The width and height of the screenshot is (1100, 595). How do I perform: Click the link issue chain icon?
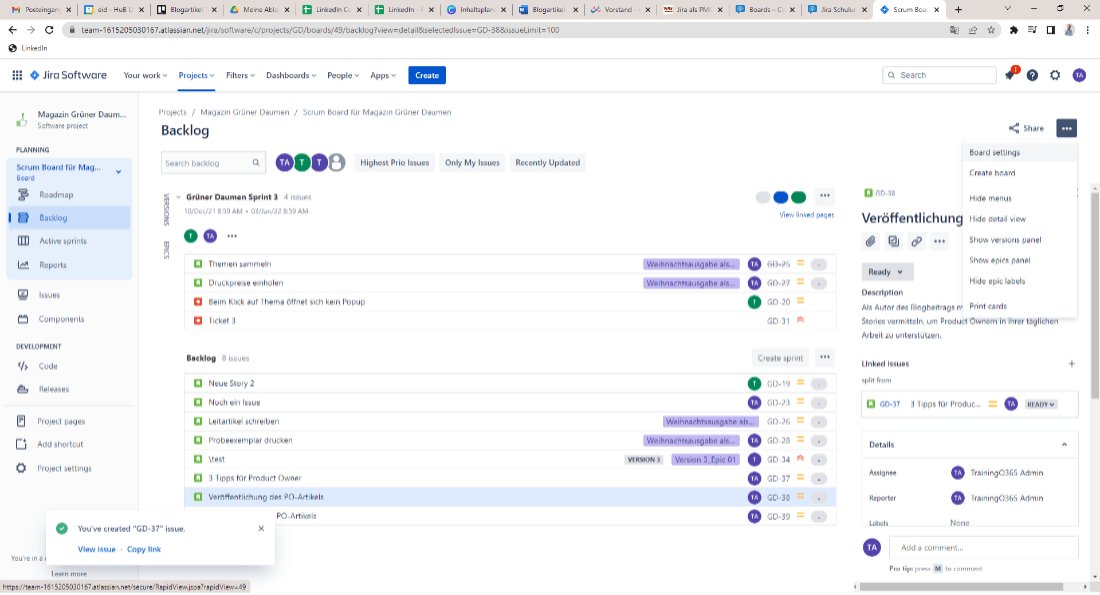pyautogui.click(x=916, y=241)
